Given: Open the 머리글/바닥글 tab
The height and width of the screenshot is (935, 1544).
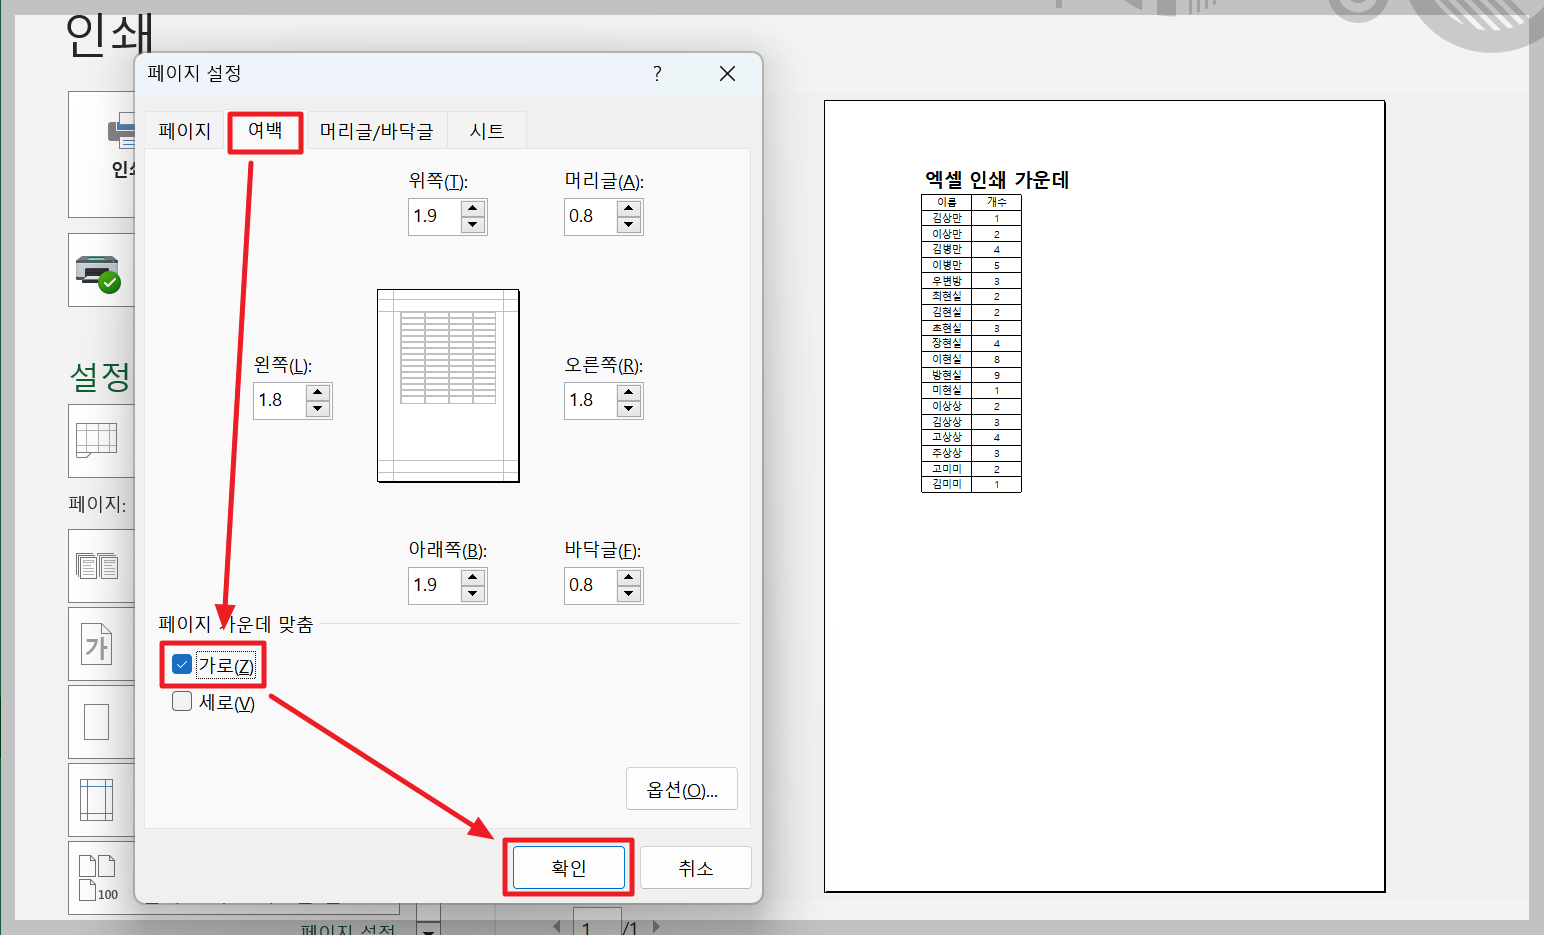Looking at the screenshot, I should (377, 130).
